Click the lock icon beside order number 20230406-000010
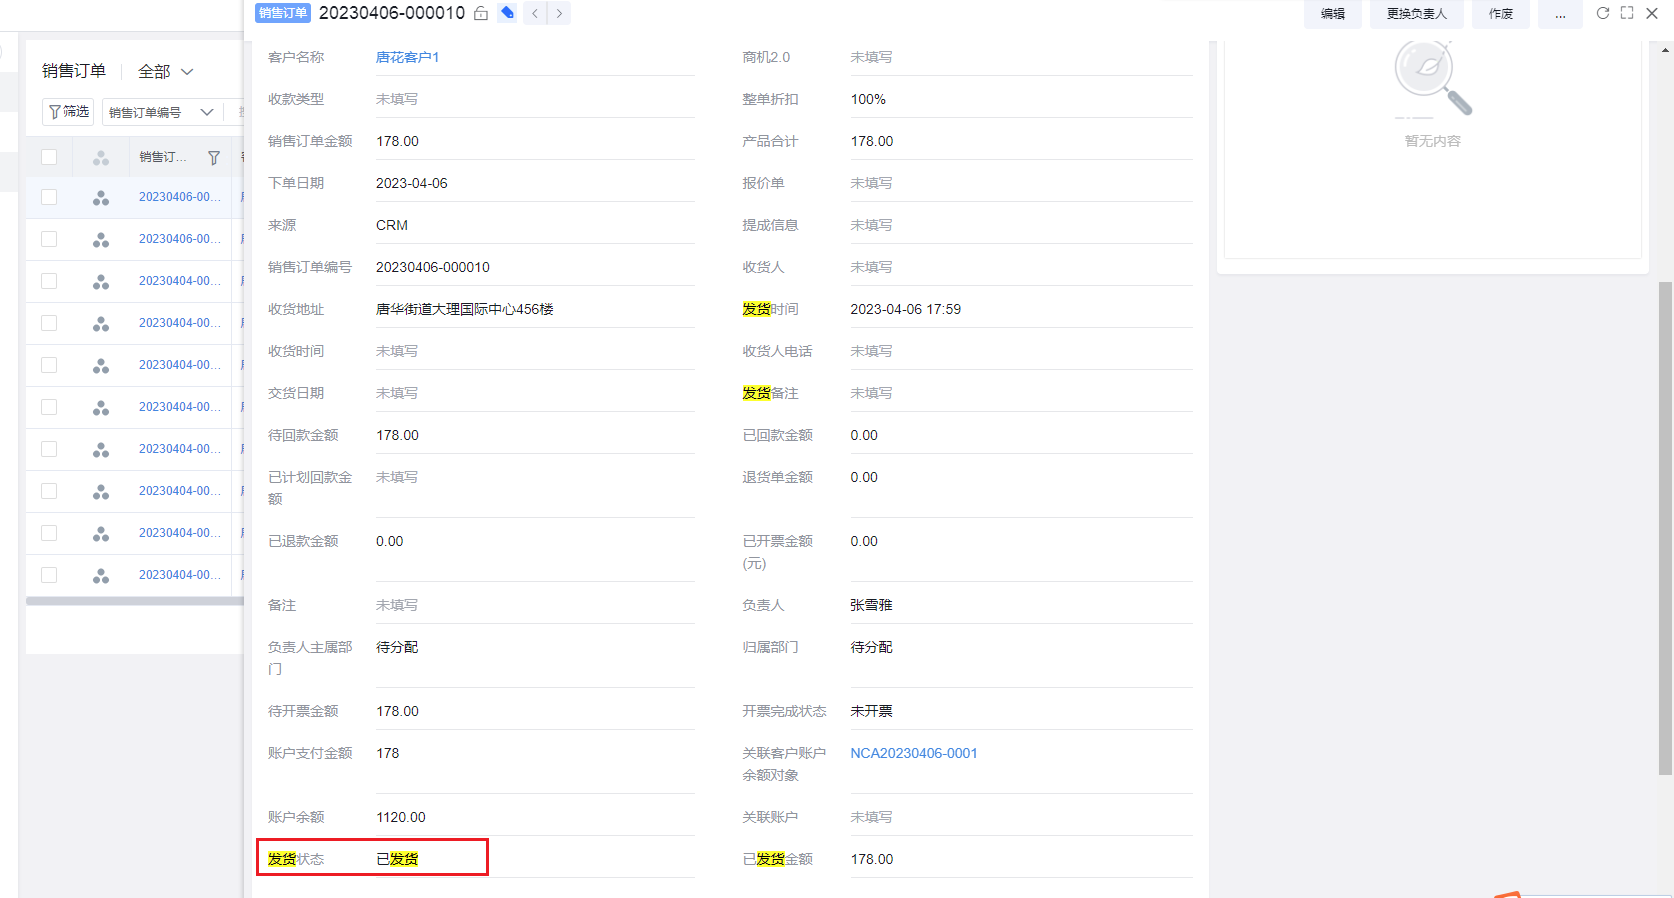Screen dimensions: 1674x898 (481, 13)
